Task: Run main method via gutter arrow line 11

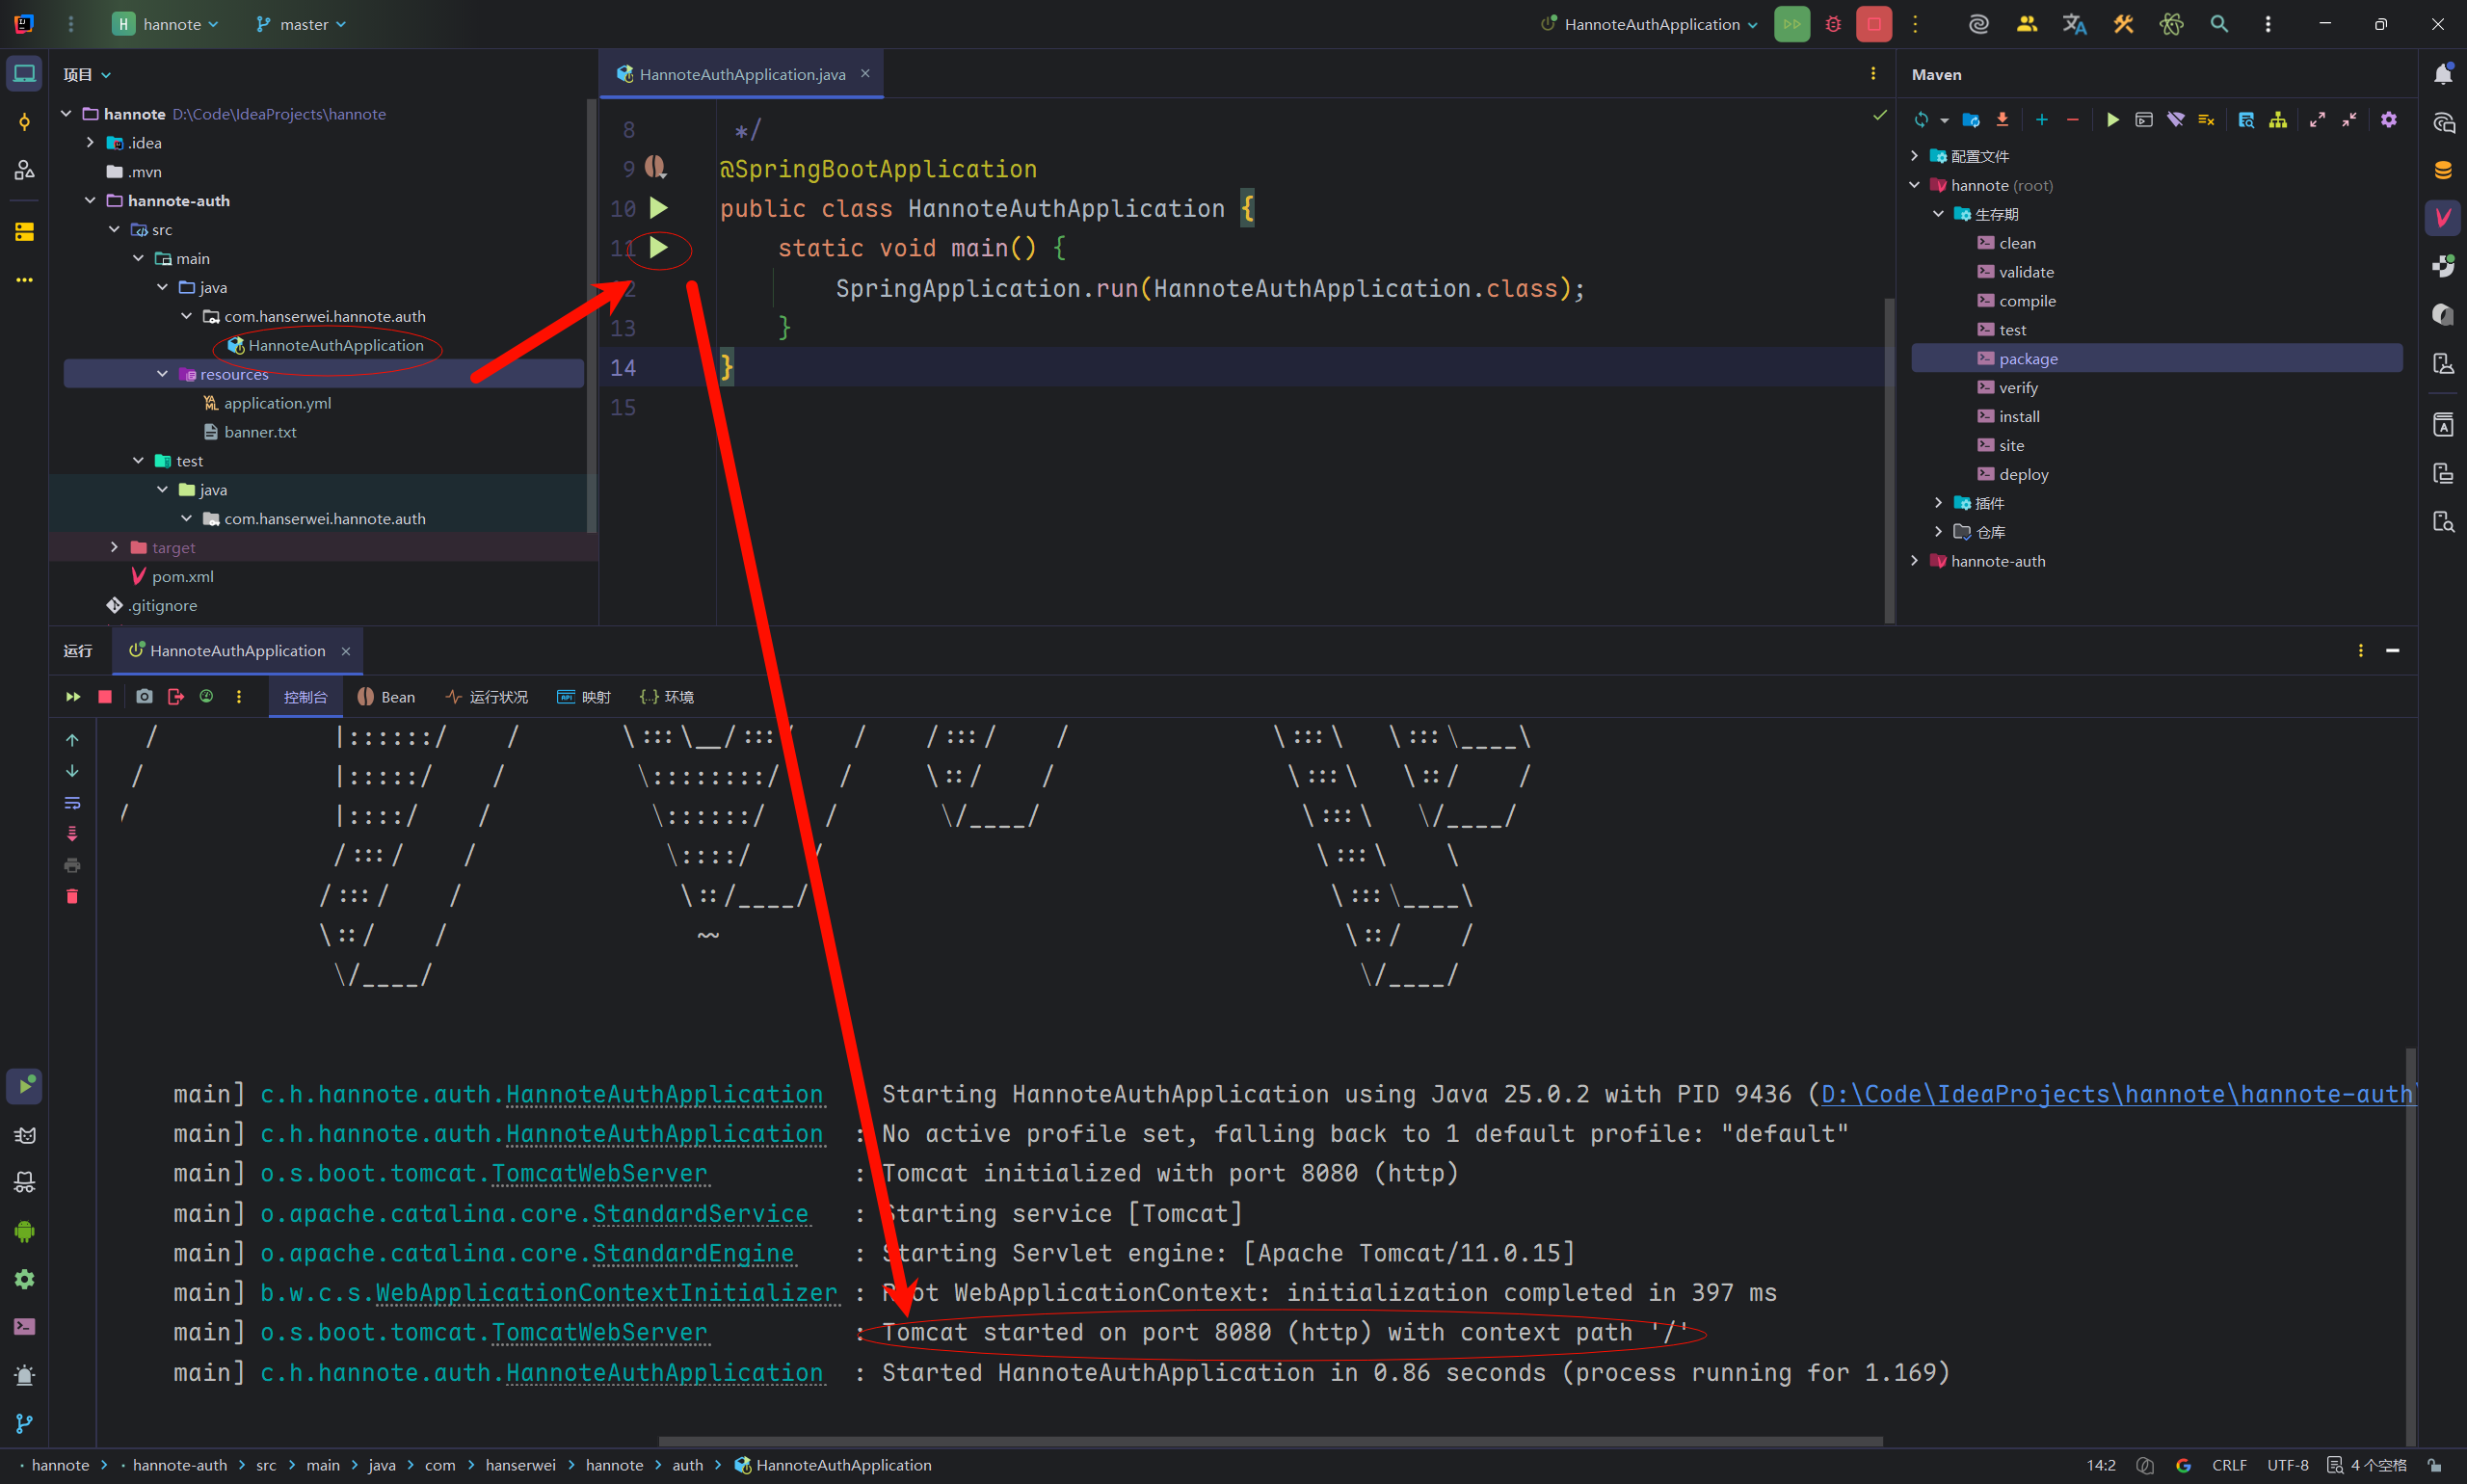Action: point(658,247)
